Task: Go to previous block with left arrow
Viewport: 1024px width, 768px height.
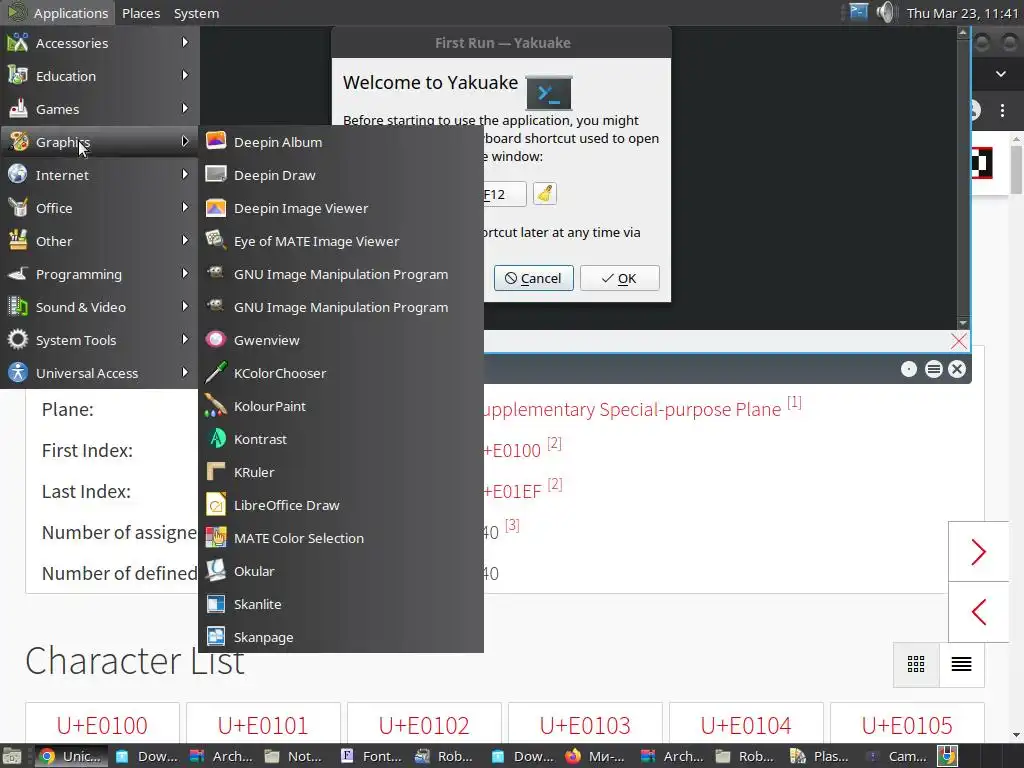Action: (978, 612)
